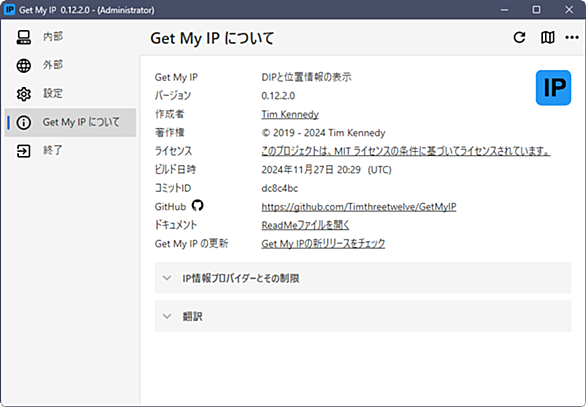Open the GitHub repository URL link

click(359, 207)
